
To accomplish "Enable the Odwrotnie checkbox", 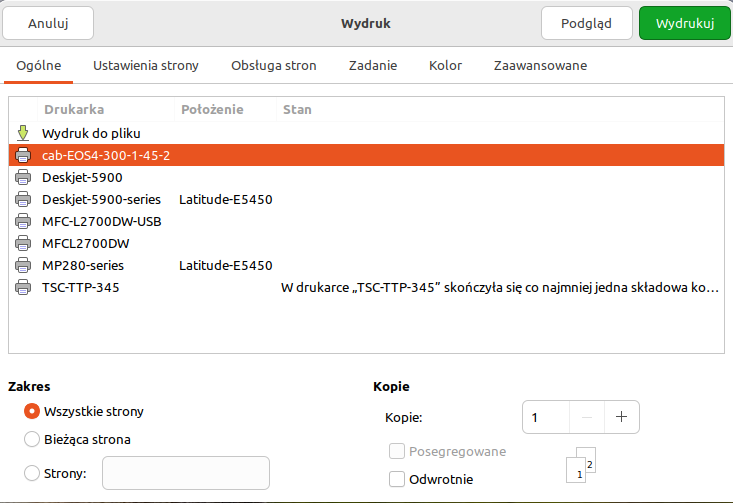I will [x=397, y=479].
